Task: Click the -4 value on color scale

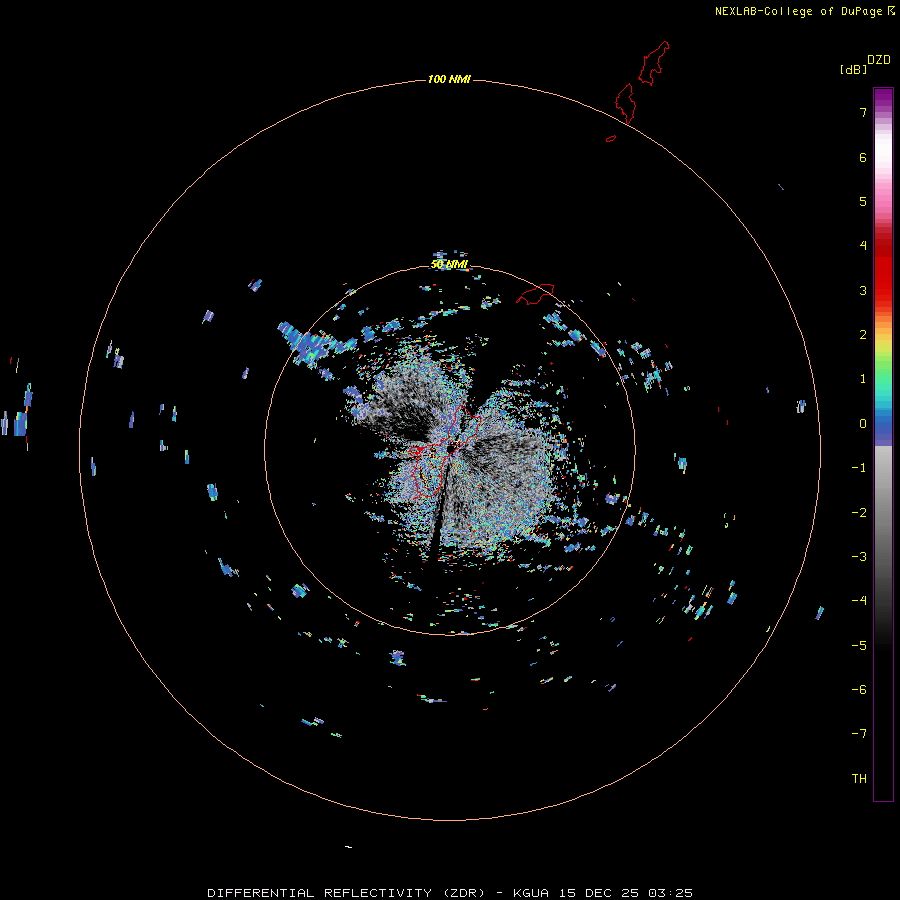Action: pos(859,601)
